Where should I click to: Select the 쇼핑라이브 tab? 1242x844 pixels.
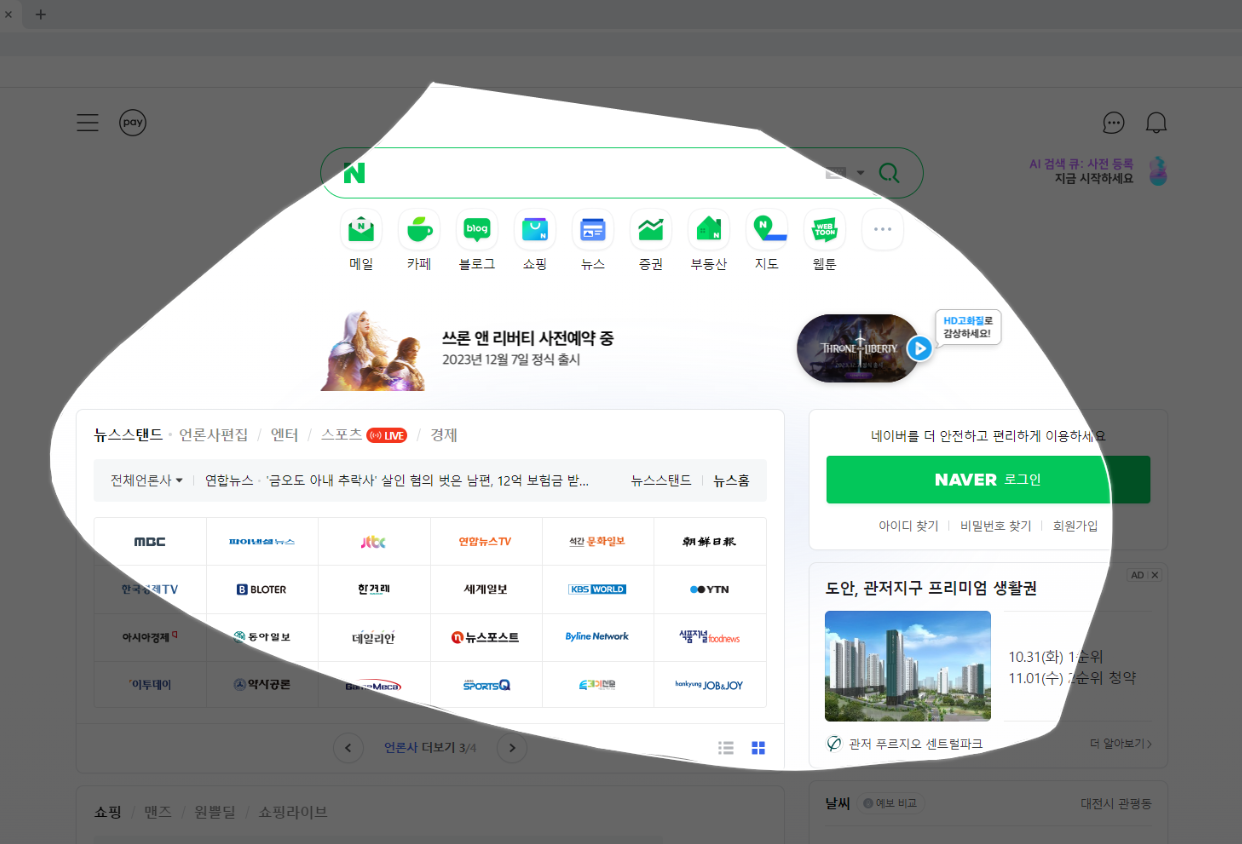point(293,812)
